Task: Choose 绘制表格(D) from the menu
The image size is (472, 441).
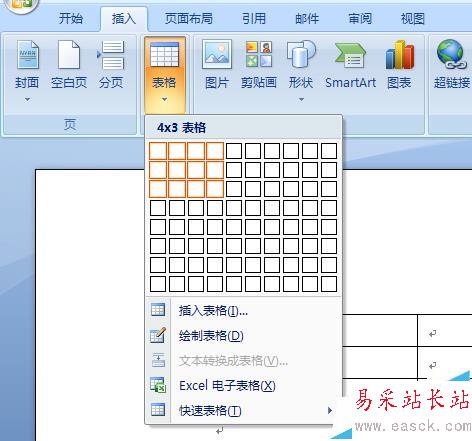Action: [243, 336]
